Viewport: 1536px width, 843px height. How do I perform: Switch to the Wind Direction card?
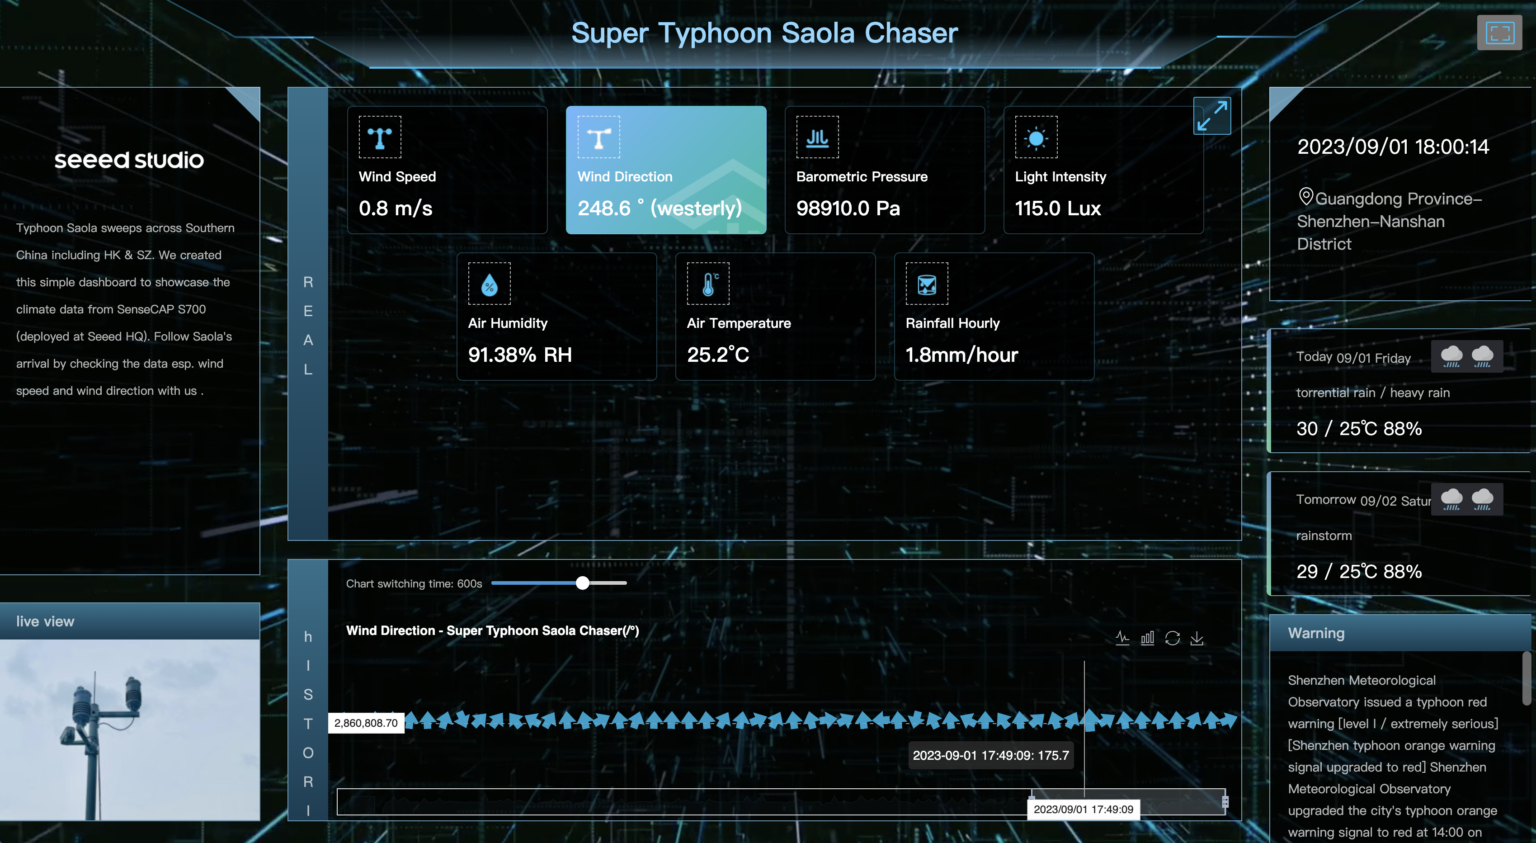tap(665, 170)
